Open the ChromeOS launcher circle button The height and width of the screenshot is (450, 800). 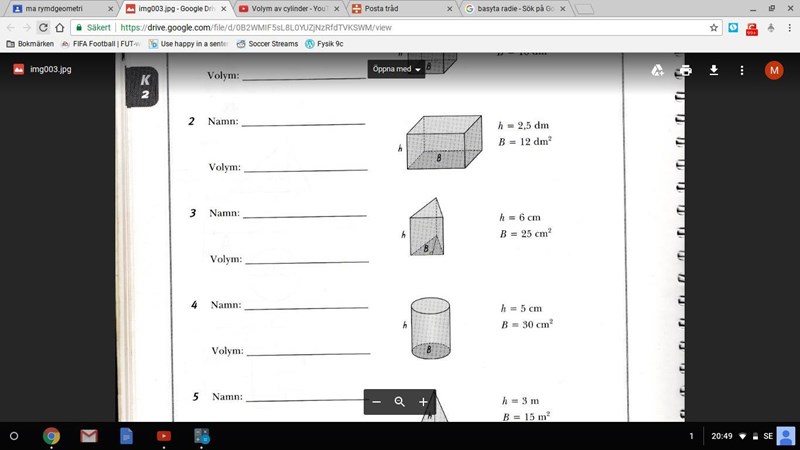14,437
